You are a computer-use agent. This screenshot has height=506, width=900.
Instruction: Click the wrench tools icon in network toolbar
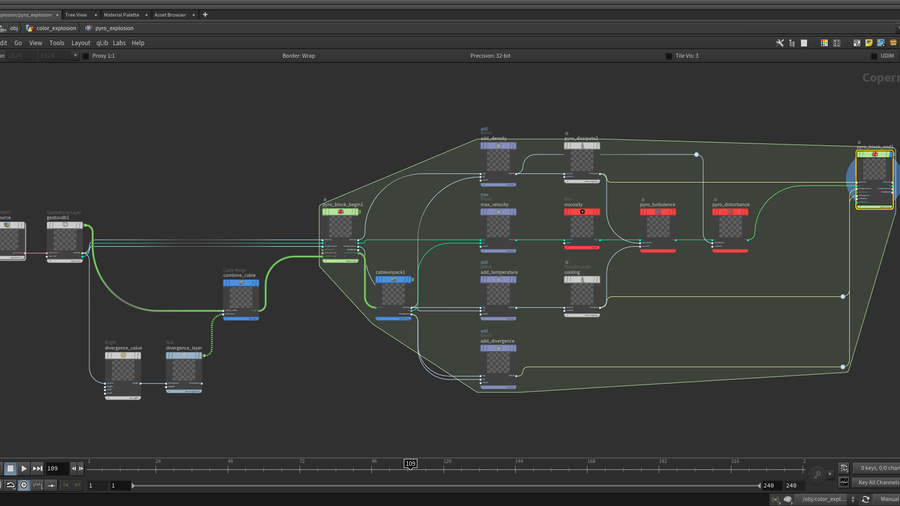click(779, 43)
